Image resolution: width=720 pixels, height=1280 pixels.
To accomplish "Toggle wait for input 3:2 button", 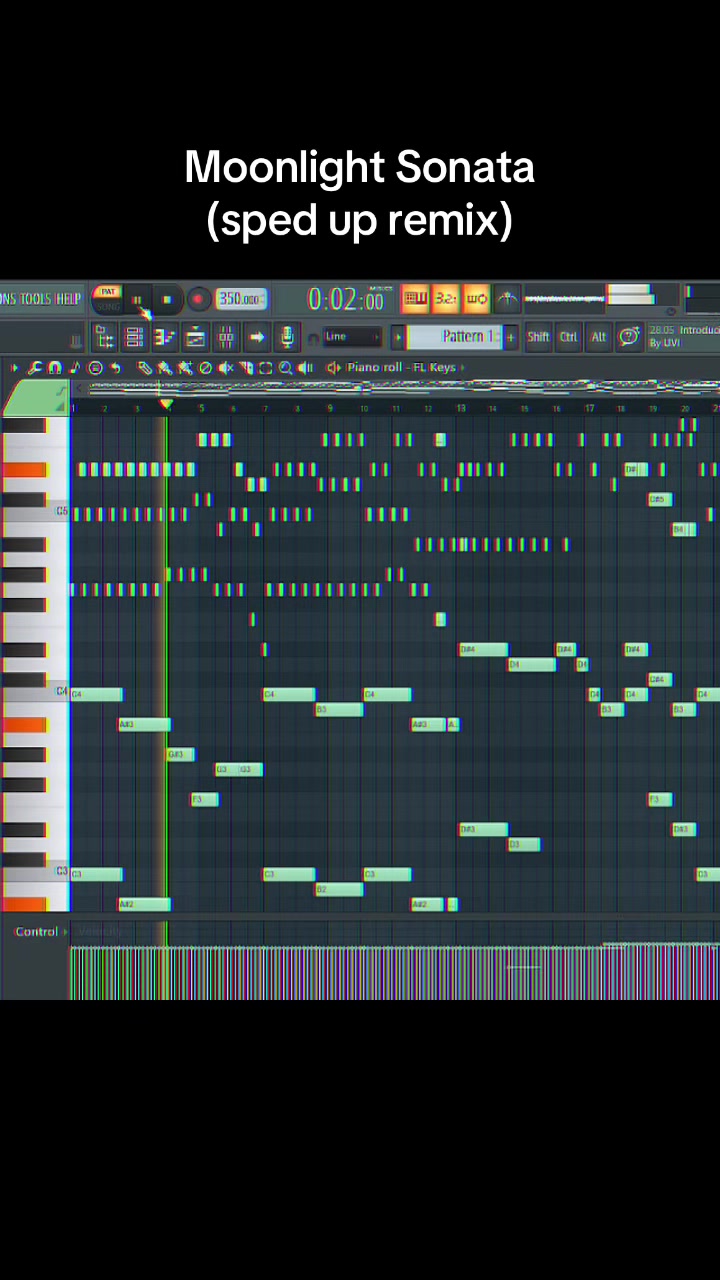I will click(x=446, y=298).
